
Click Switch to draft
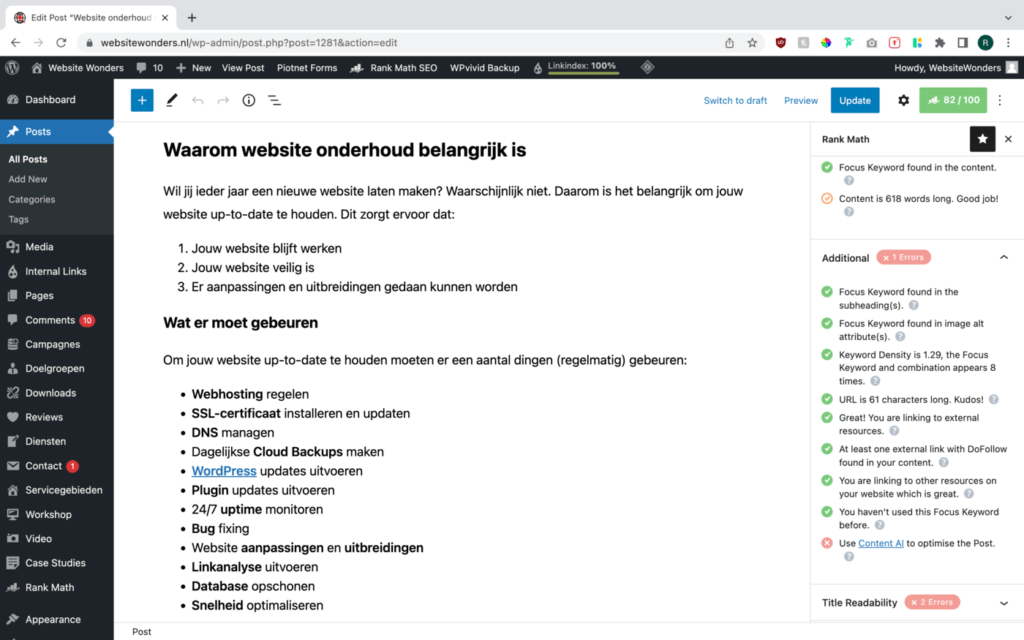click(737, 100)
